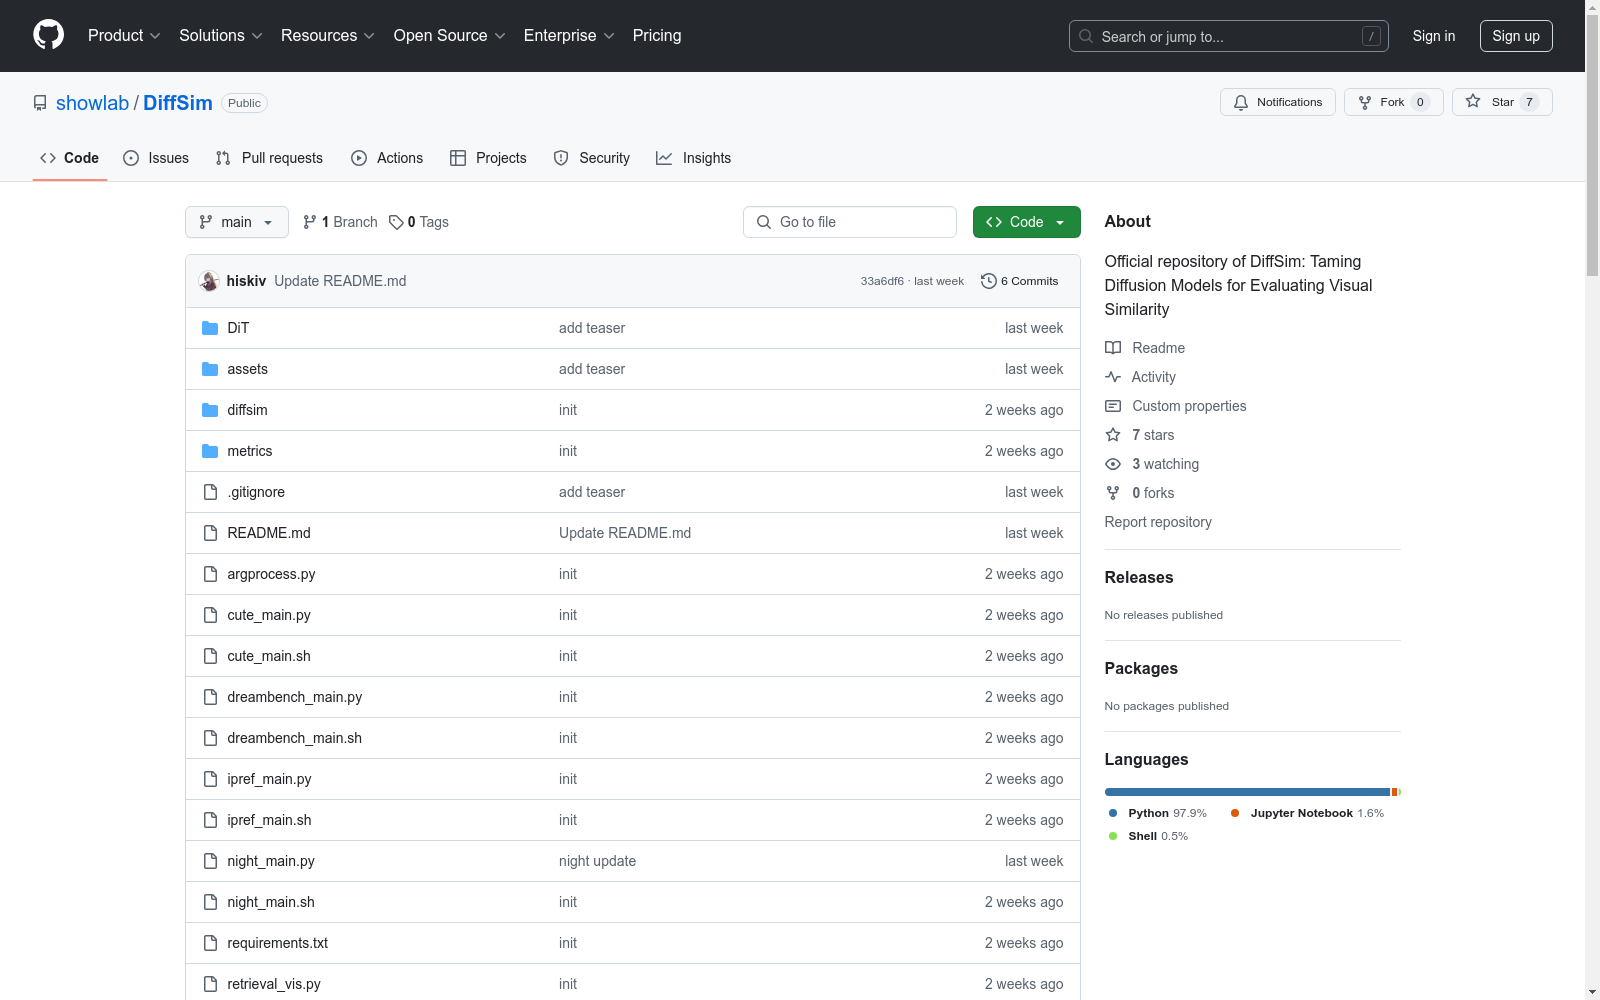
Task: View the 6 Commits history
Action: [1020, 281]
